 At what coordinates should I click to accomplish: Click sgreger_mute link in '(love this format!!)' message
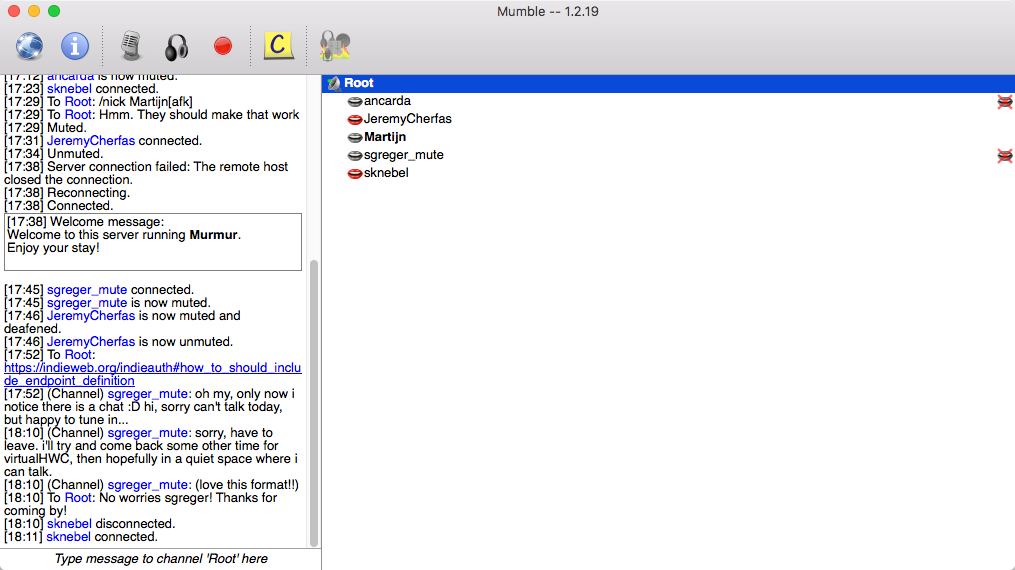coord(148,485)
